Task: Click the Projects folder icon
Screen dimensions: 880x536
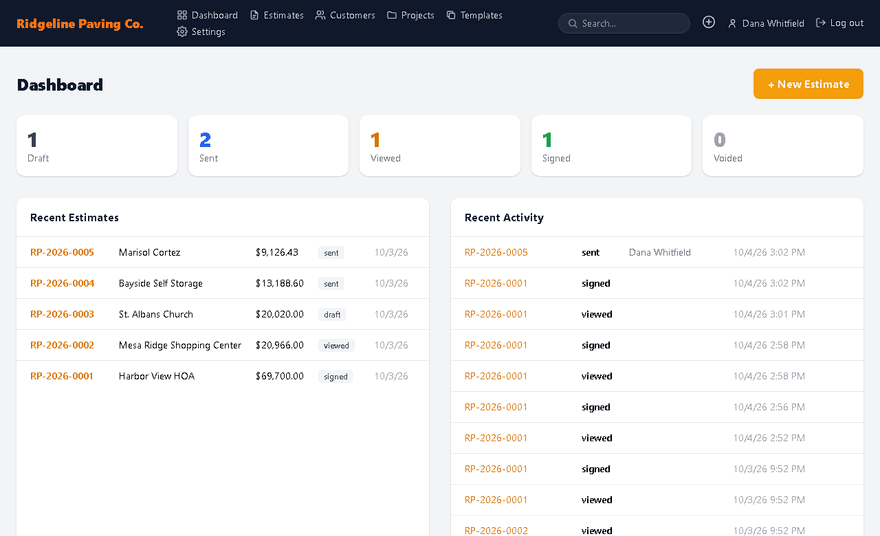Action: click(x=392, y=15)
